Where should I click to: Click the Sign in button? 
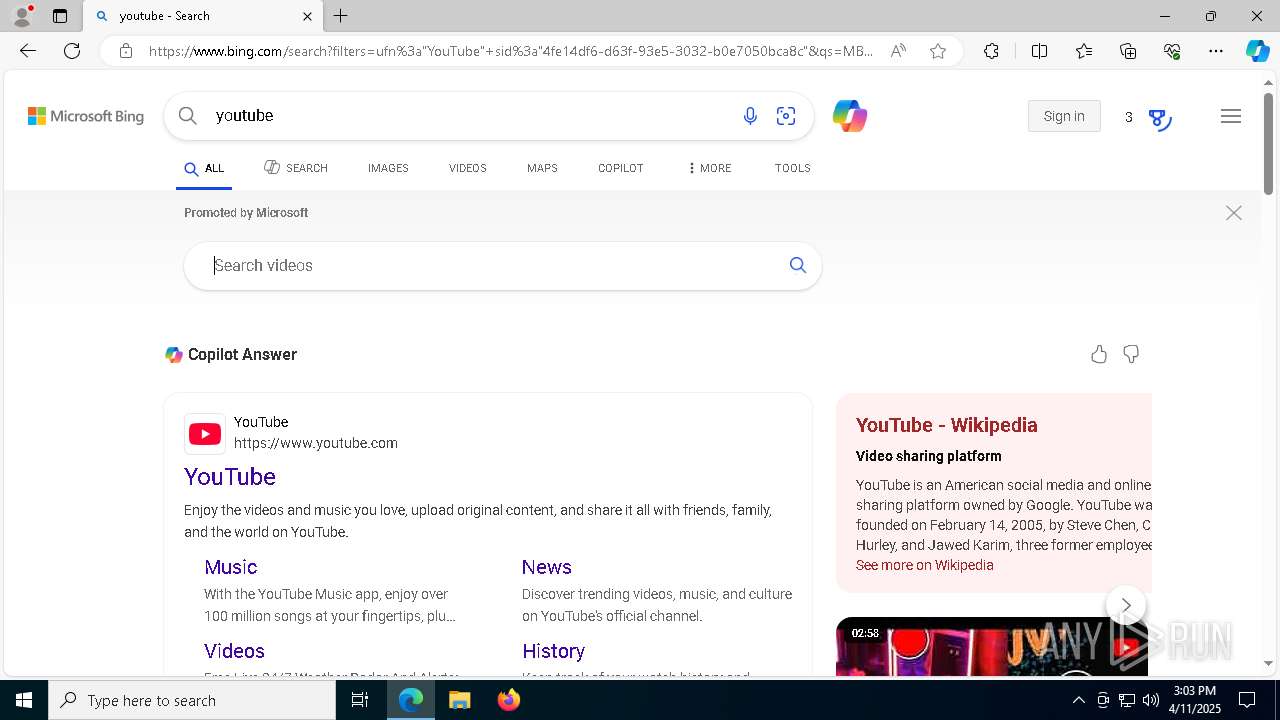pos(1064,116)
